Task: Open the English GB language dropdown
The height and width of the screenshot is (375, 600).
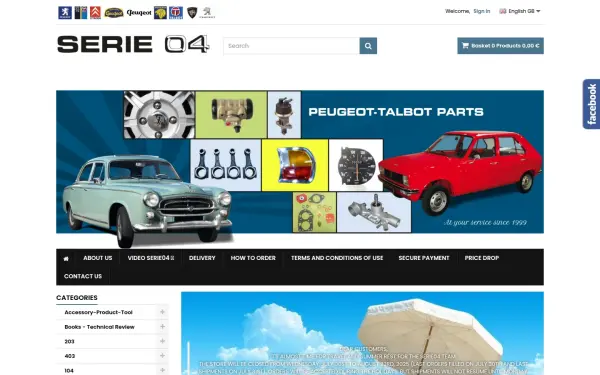Action: coord(520,11)
